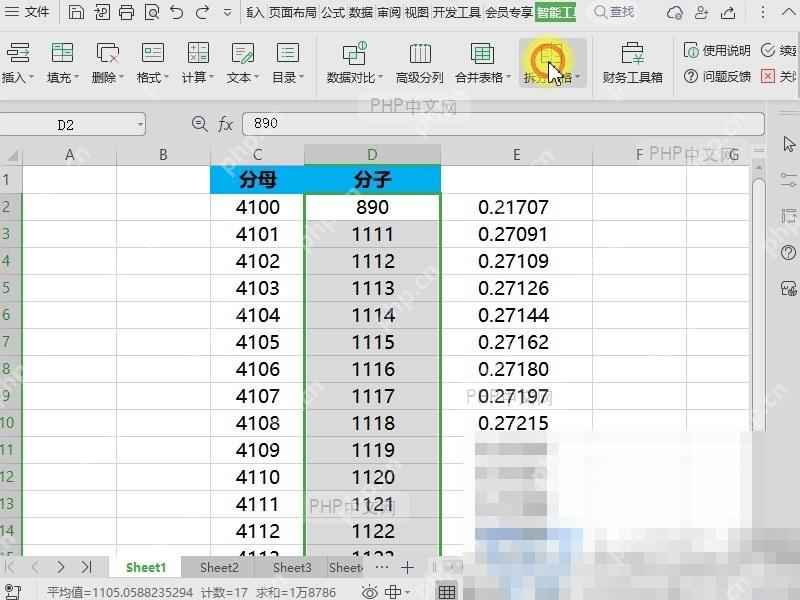The height and width of the screenshot is (600, 800).
Task: Open the 数据对比 tool
Action: (x=354, y=63)
